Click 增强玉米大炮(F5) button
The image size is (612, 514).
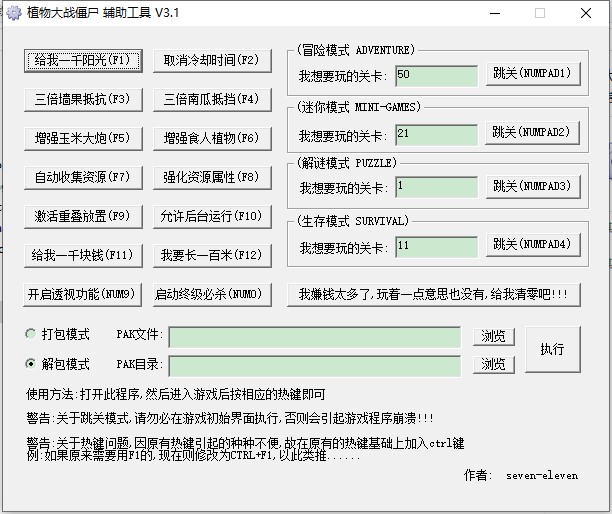(x=83, y=139)
